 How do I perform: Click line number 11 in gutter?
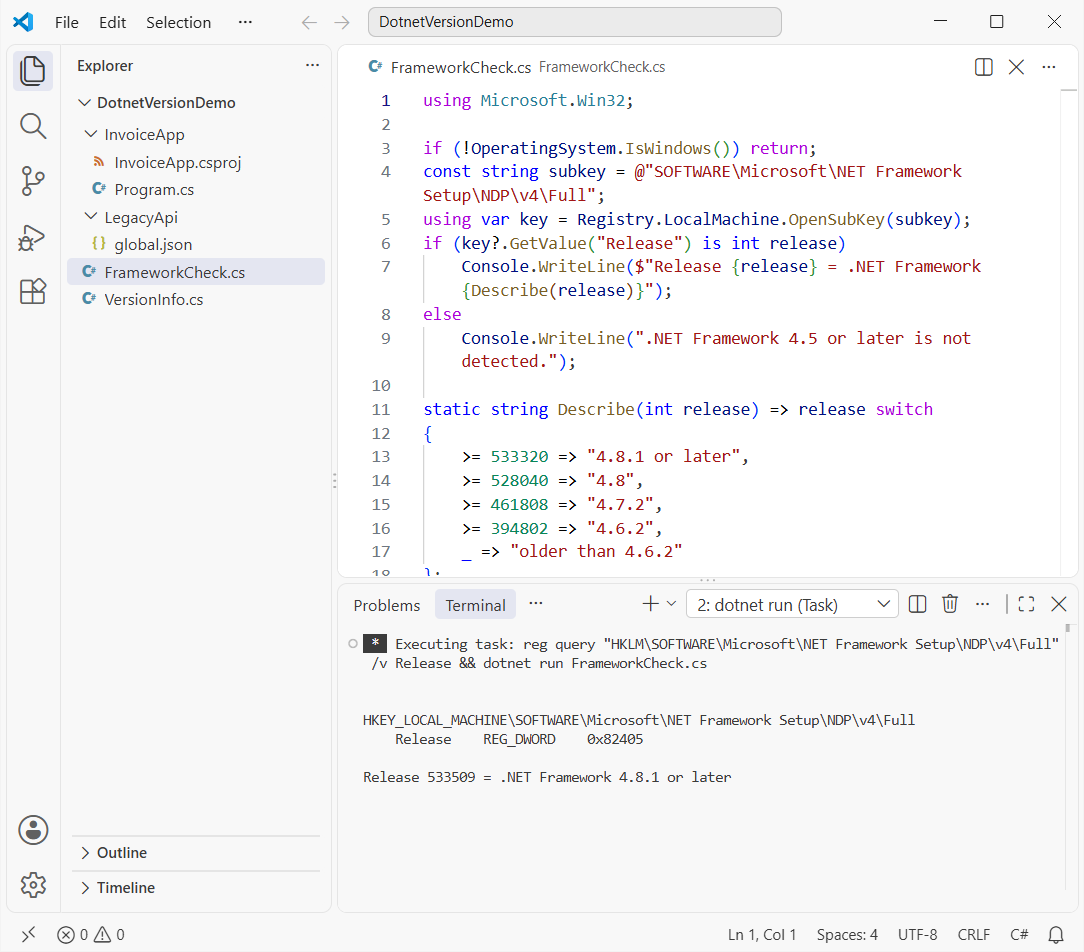381,409
